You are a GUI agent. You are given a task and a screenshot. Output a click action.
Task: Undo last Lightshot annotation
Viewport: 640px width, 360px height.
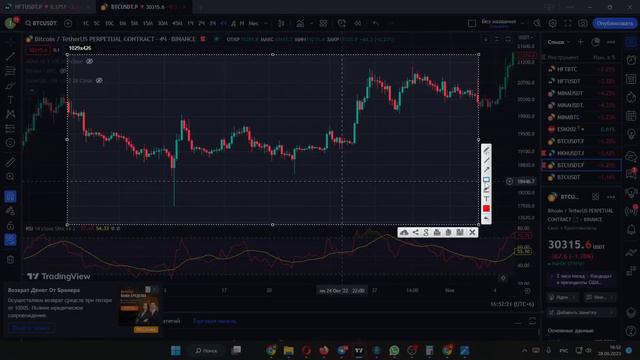coord(486,218)
